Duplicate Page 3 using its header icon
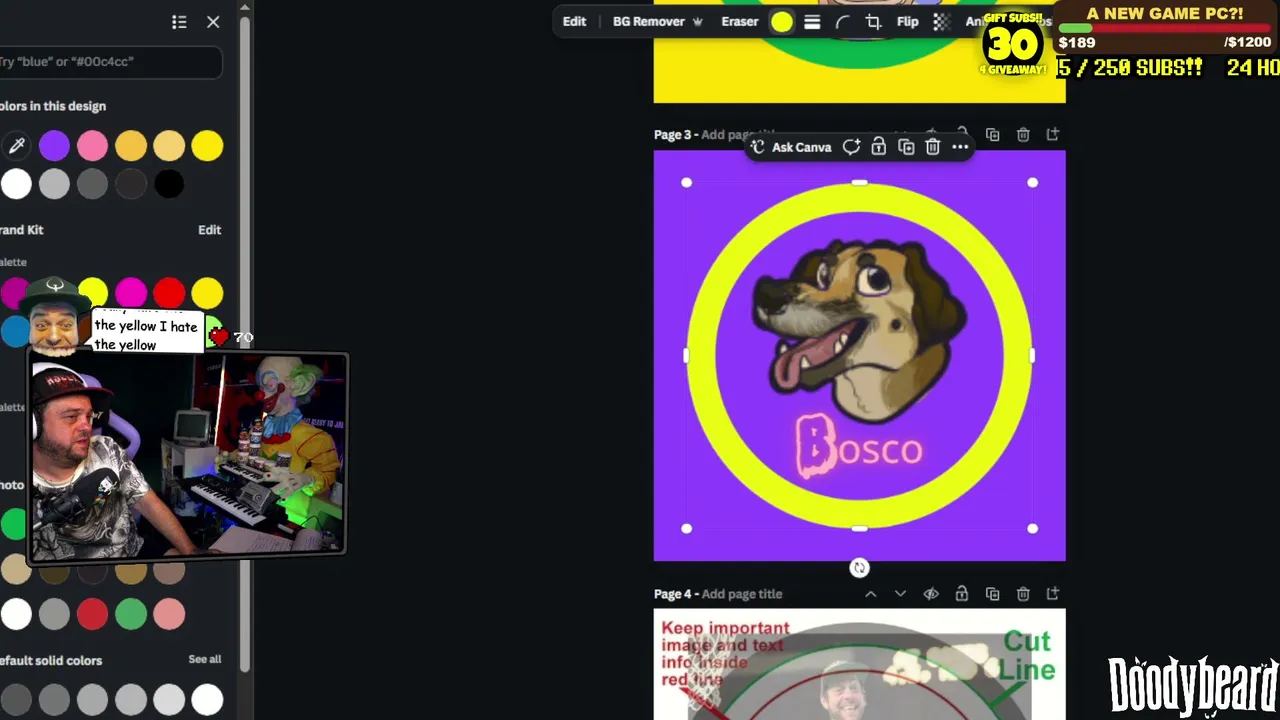This screenshot has height=720, width=1280. pos(992,134)
